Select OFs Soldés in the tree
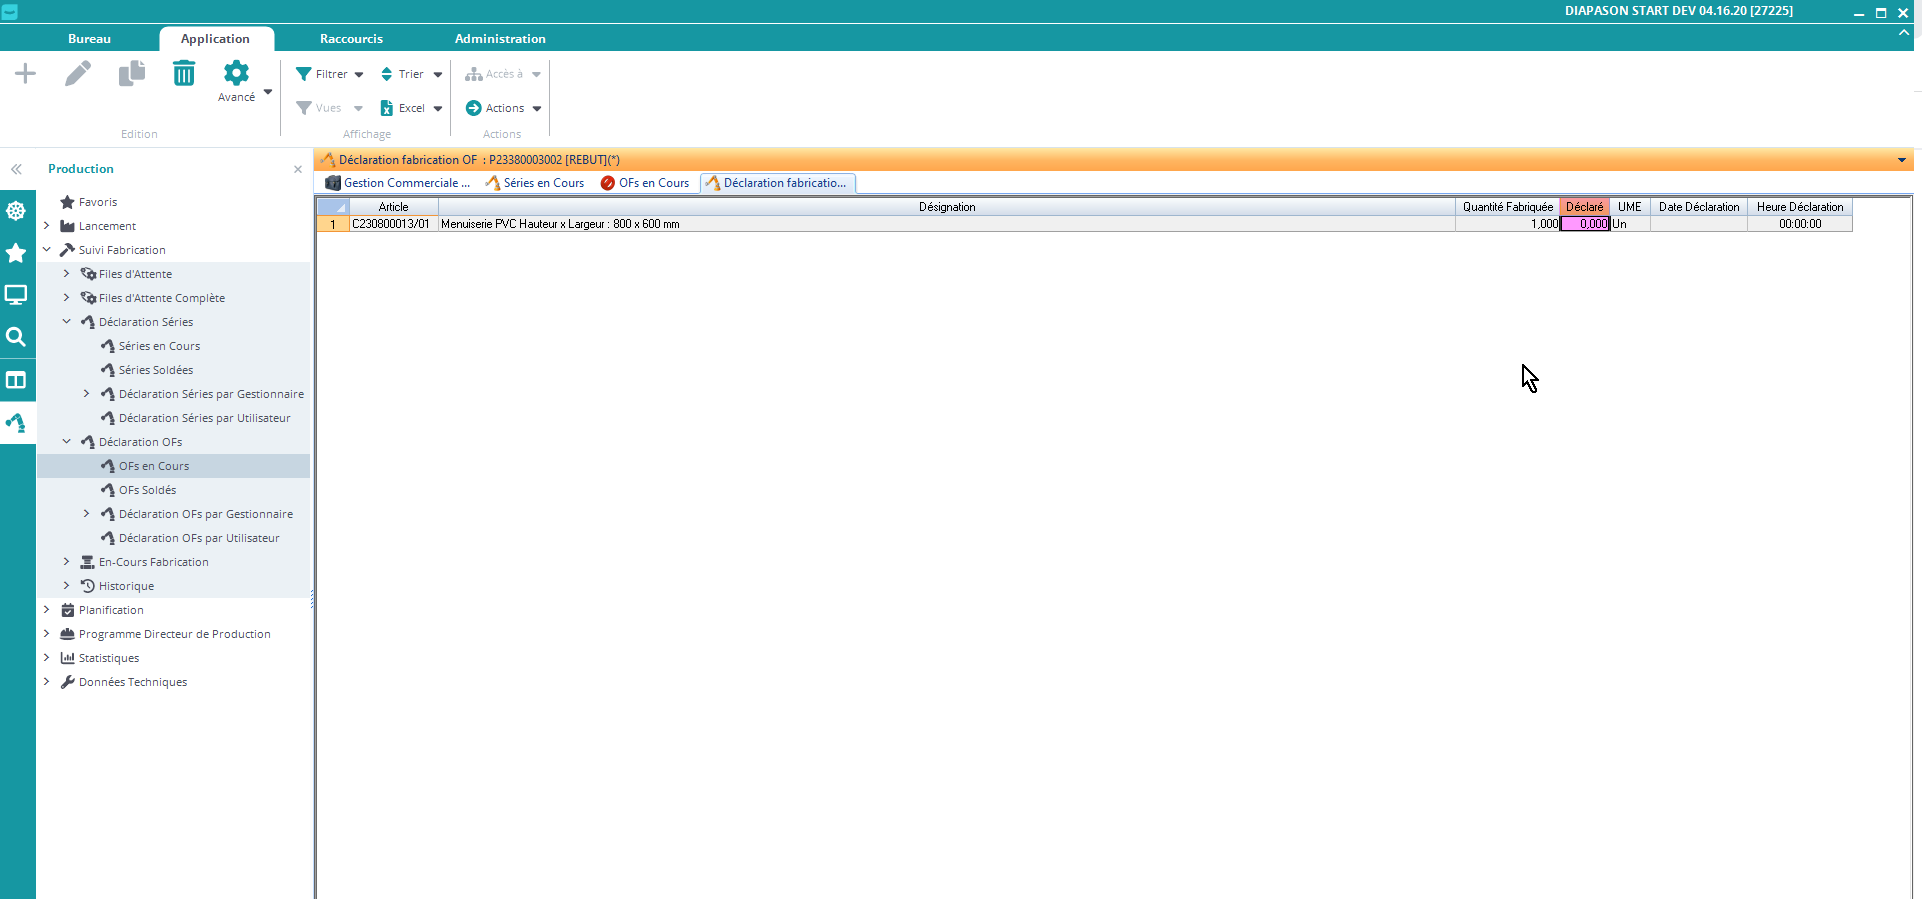 tap(147, 490)
